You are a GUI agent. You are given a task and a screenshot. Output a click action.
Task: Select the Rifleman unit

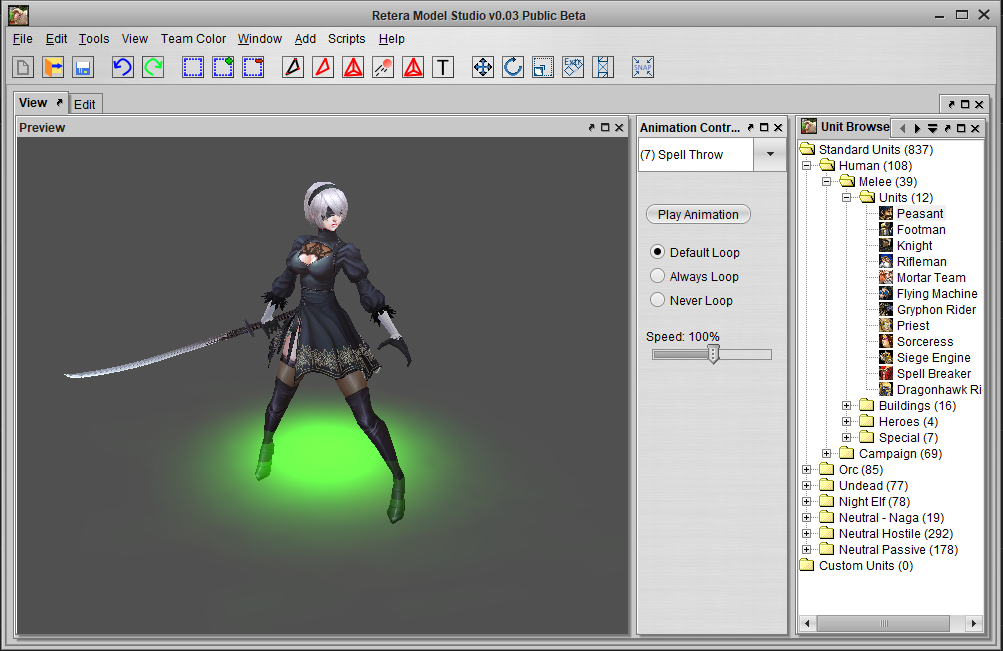921,262
